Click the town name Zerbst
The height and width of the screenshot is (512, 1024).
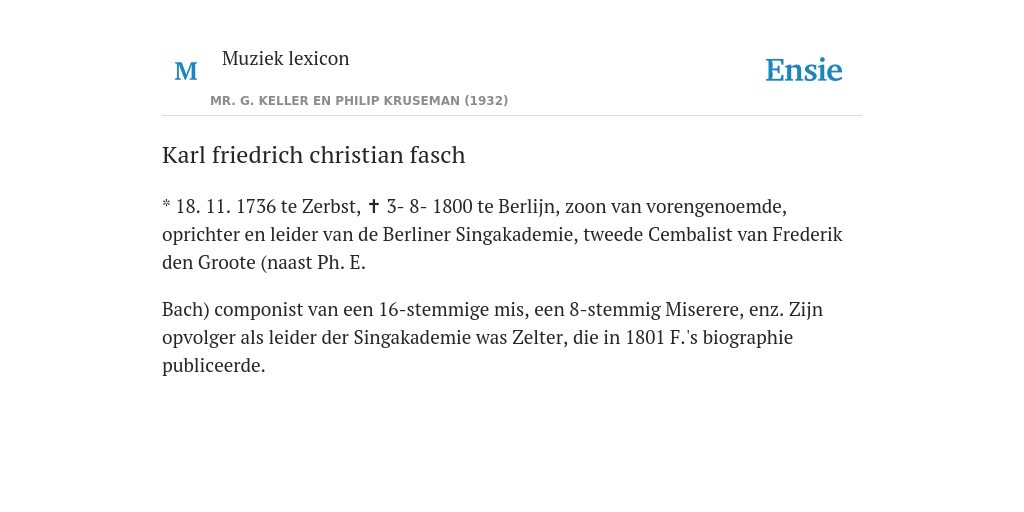331,207
